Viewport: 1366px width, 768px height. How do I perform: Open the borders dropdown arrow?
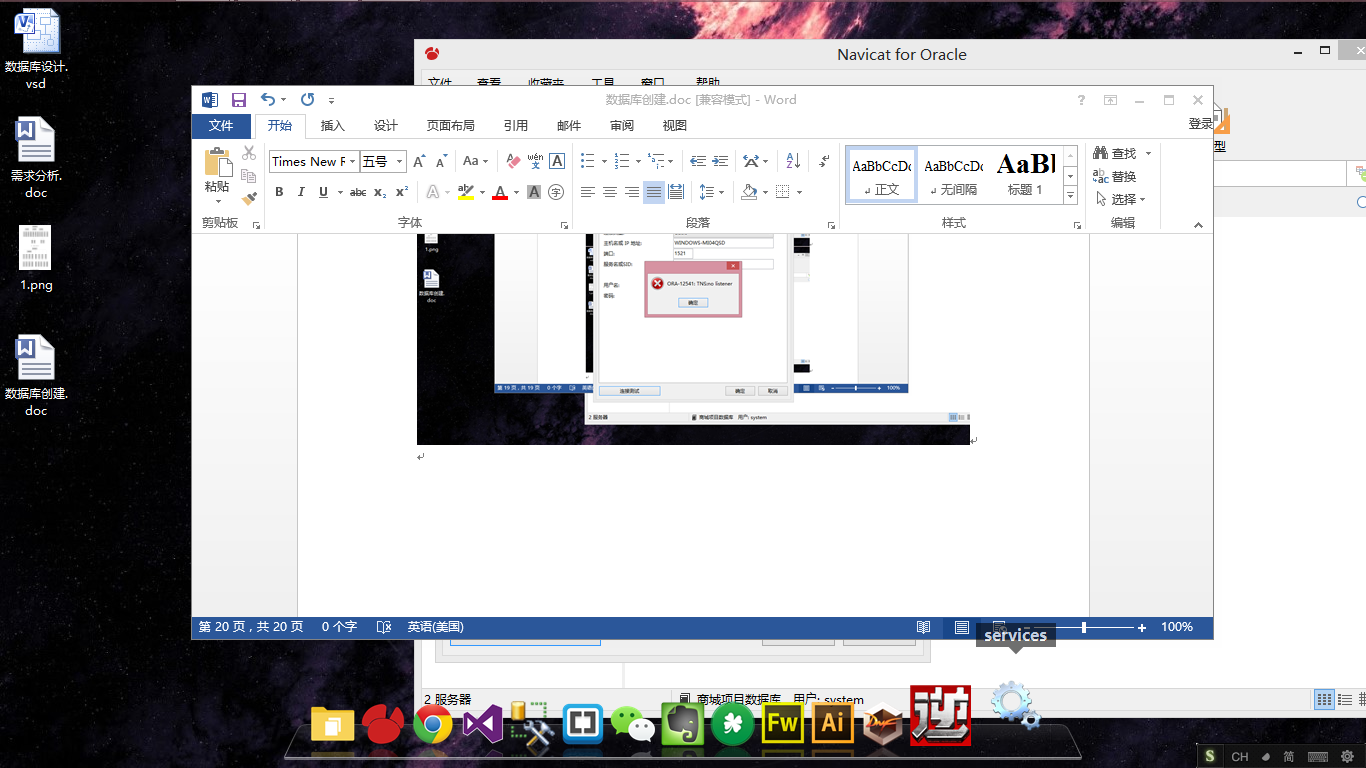(x=800, y=192)
